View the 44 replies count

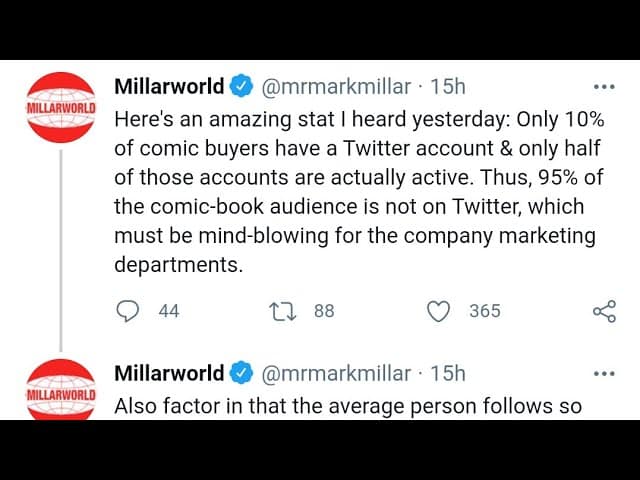click(x=169, y=311)
